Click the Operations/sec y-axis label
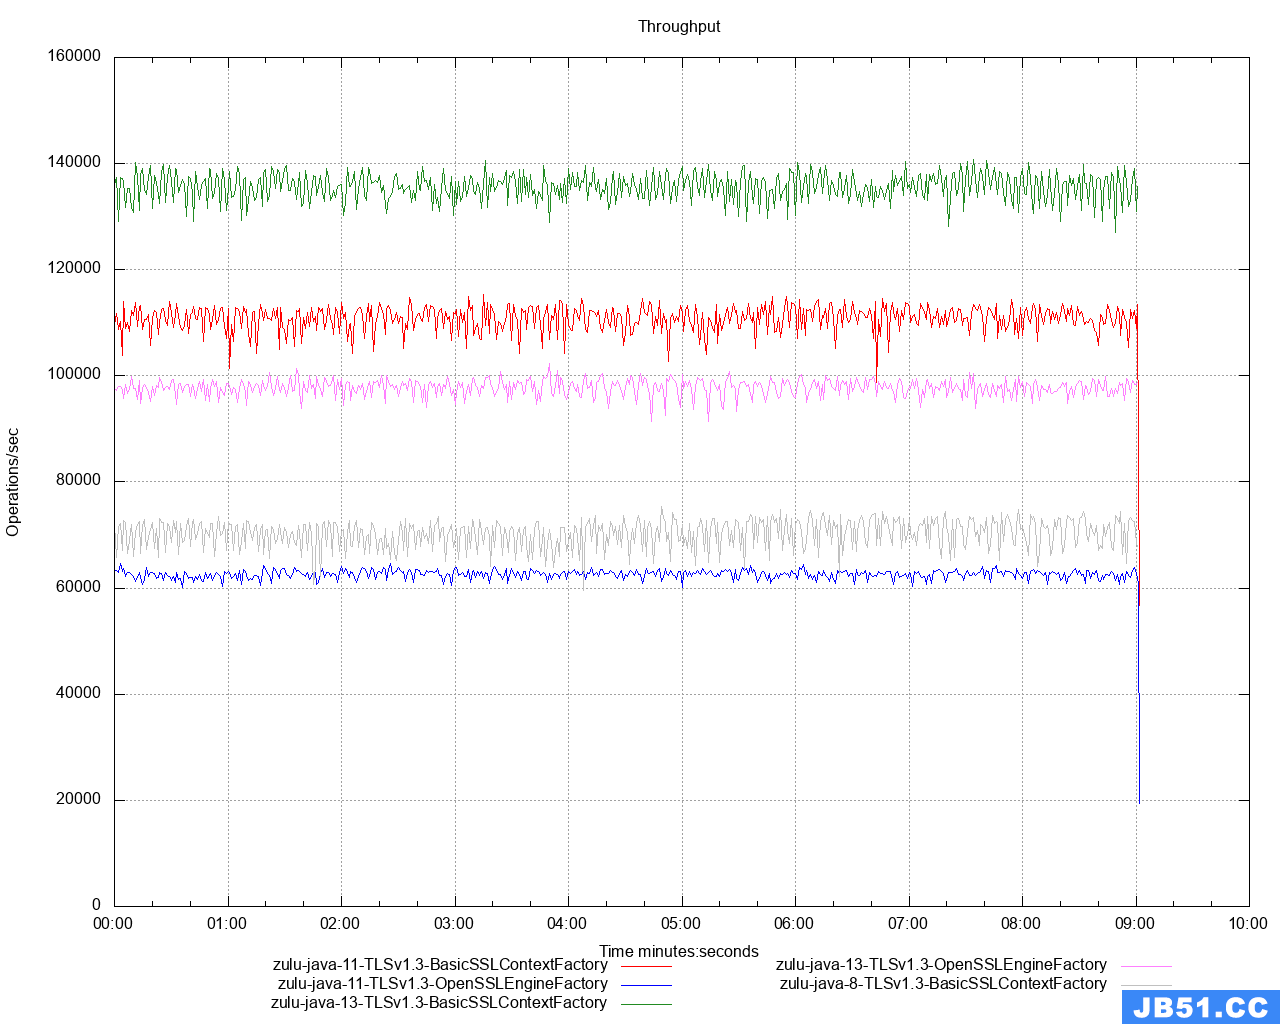1280x1024 pixels. (x=13, y=482)
